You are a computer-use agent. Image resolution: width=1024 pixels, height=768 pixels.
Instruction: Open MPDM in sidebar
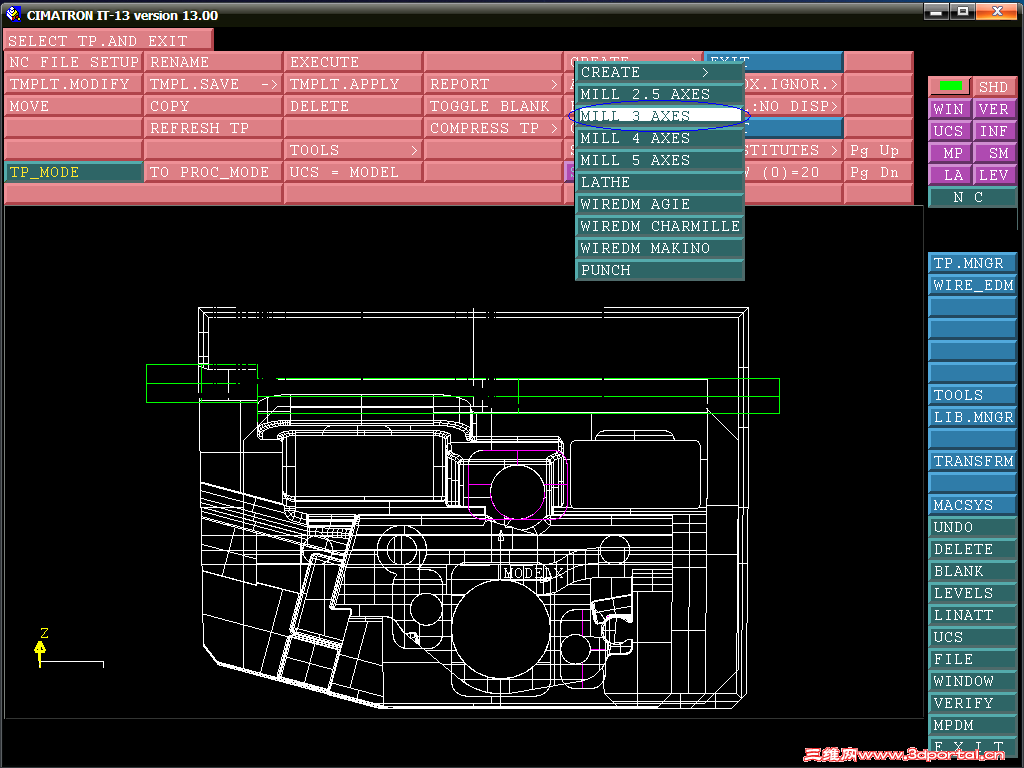tap(972, 726)
